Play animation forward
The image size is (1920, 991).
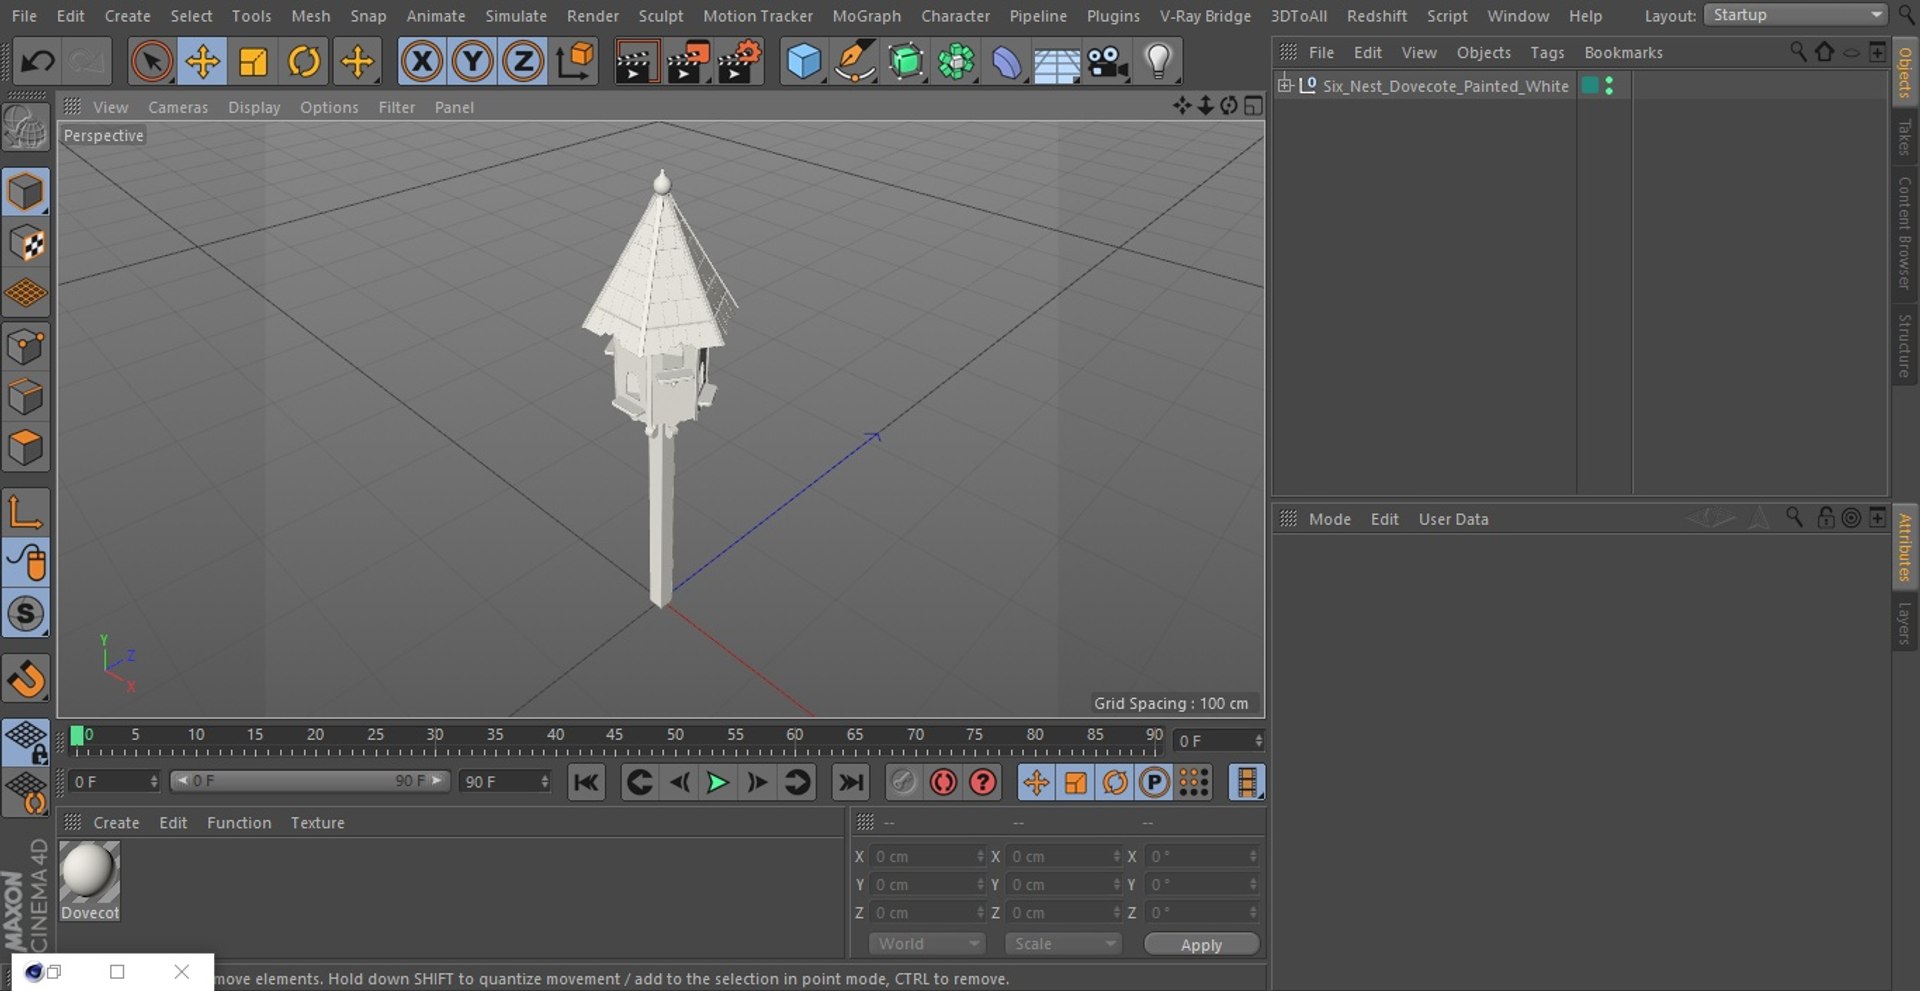717,782
